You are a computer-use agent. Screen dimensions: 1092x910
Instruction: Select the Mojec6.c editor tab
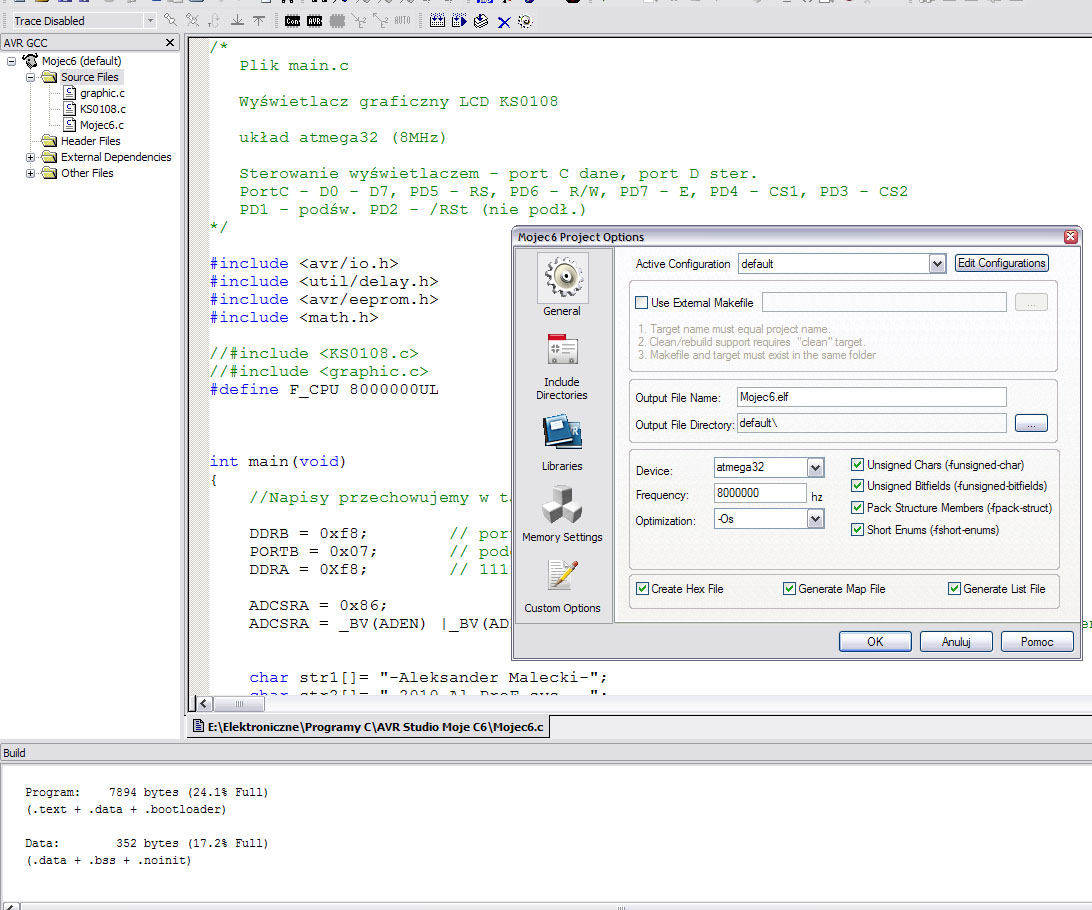pos(368,727)
